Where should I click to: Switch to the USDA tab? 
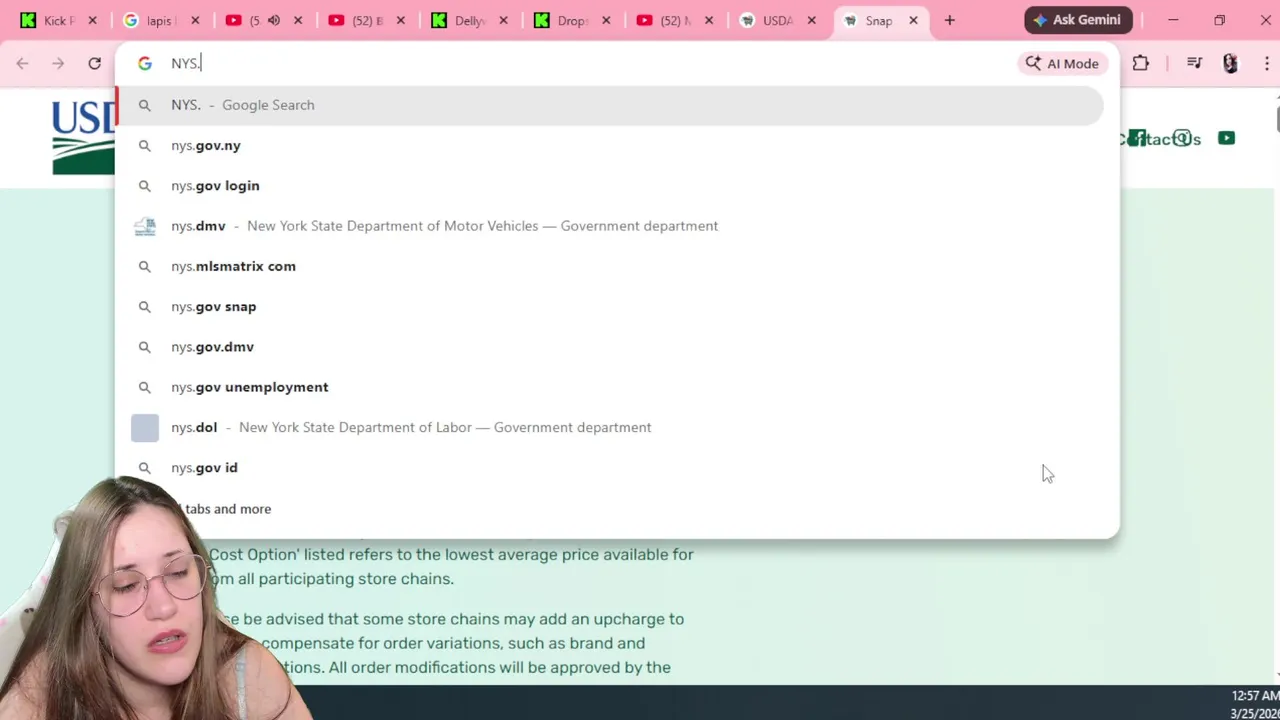(x=776, y=20)
